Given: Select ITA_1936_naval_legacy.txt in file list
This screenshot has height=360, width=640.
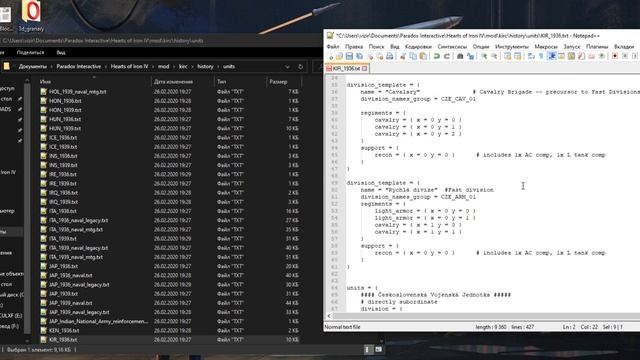Looking at the screenshot, I should coord(170,220).
